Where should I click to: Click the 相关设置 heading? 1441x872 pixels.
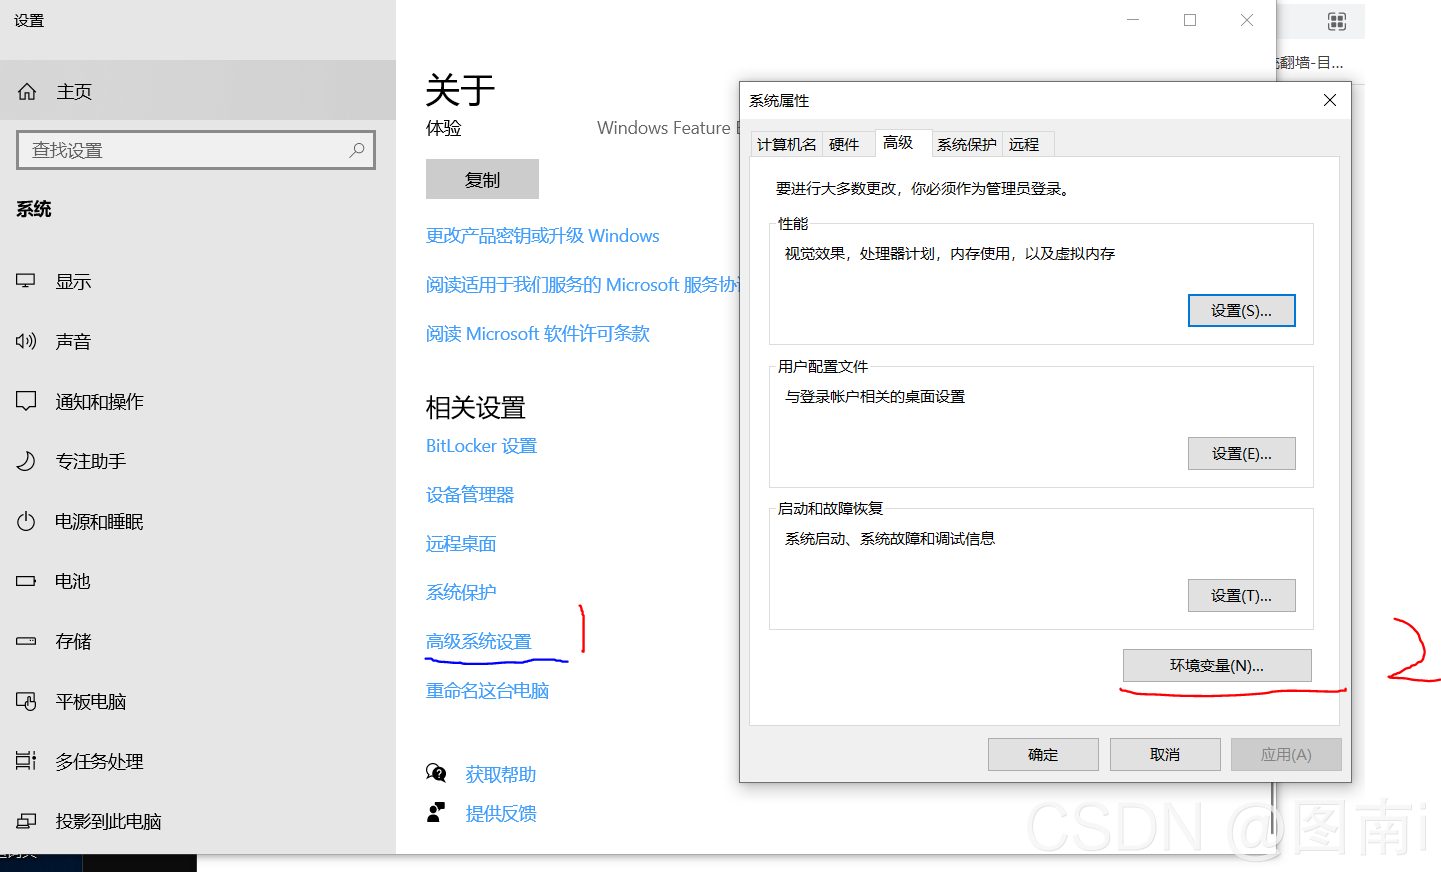[x=475, y=408]
